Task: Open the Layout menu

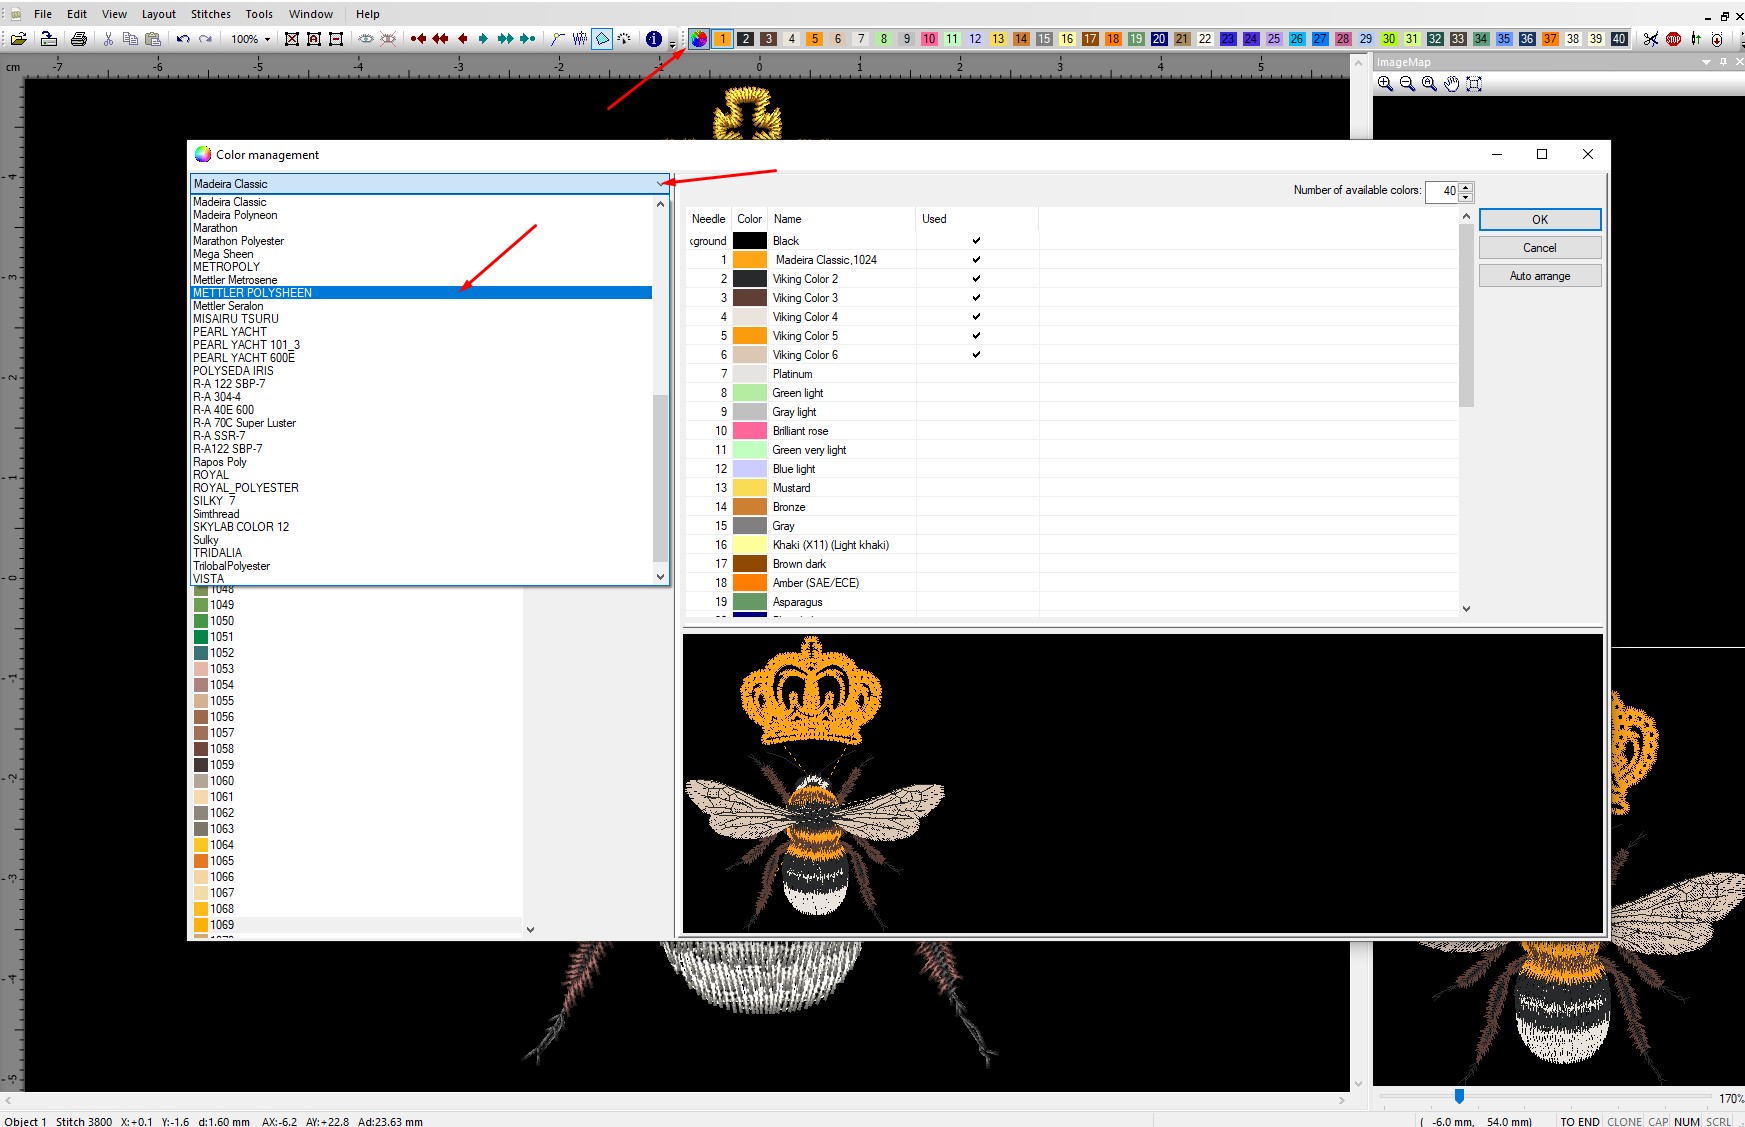Action: coord(158,14)
